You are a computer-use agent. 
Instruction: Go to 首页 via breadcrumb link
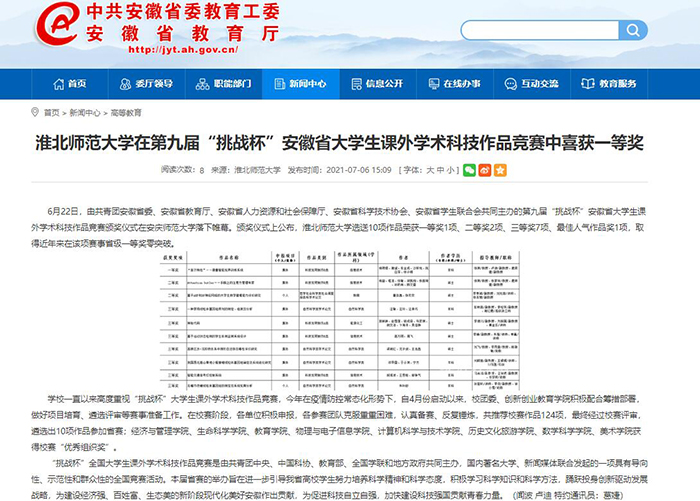[51, 113]
